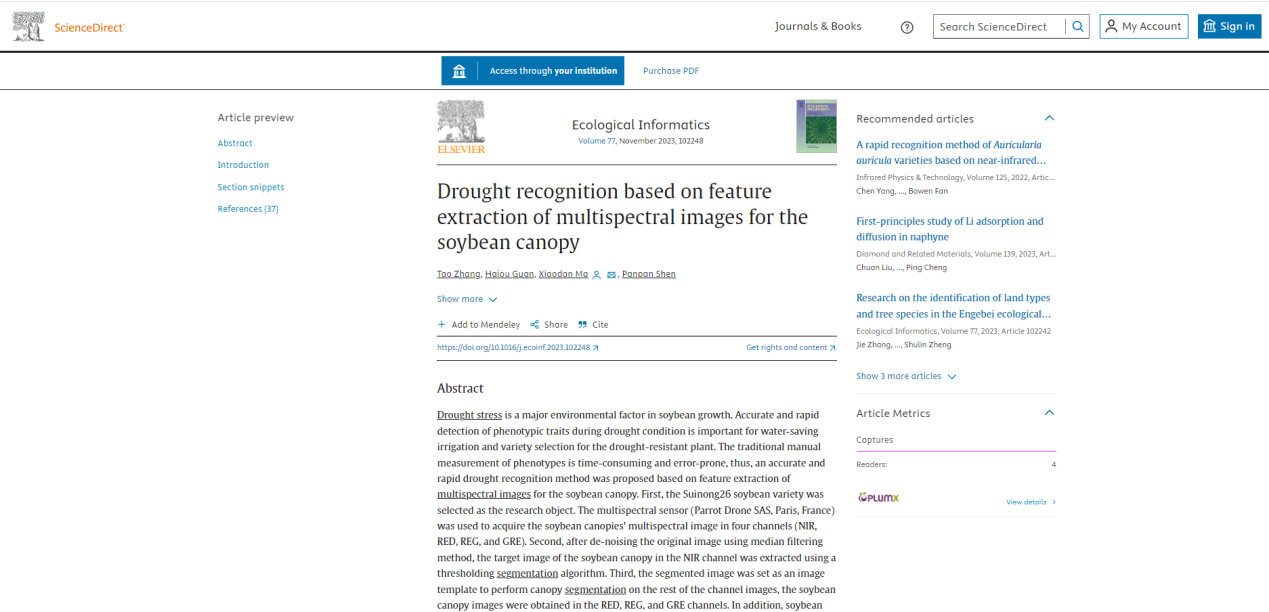Click the ScienceDirect tree logo
Viewport: 1269px width, 612px height.
pyautogui.click(x=29, y=27)
